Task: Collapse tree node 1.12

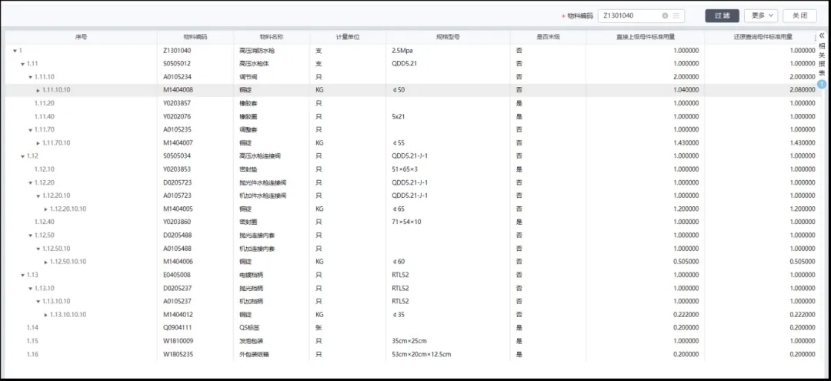Action: tap(22, 156)
